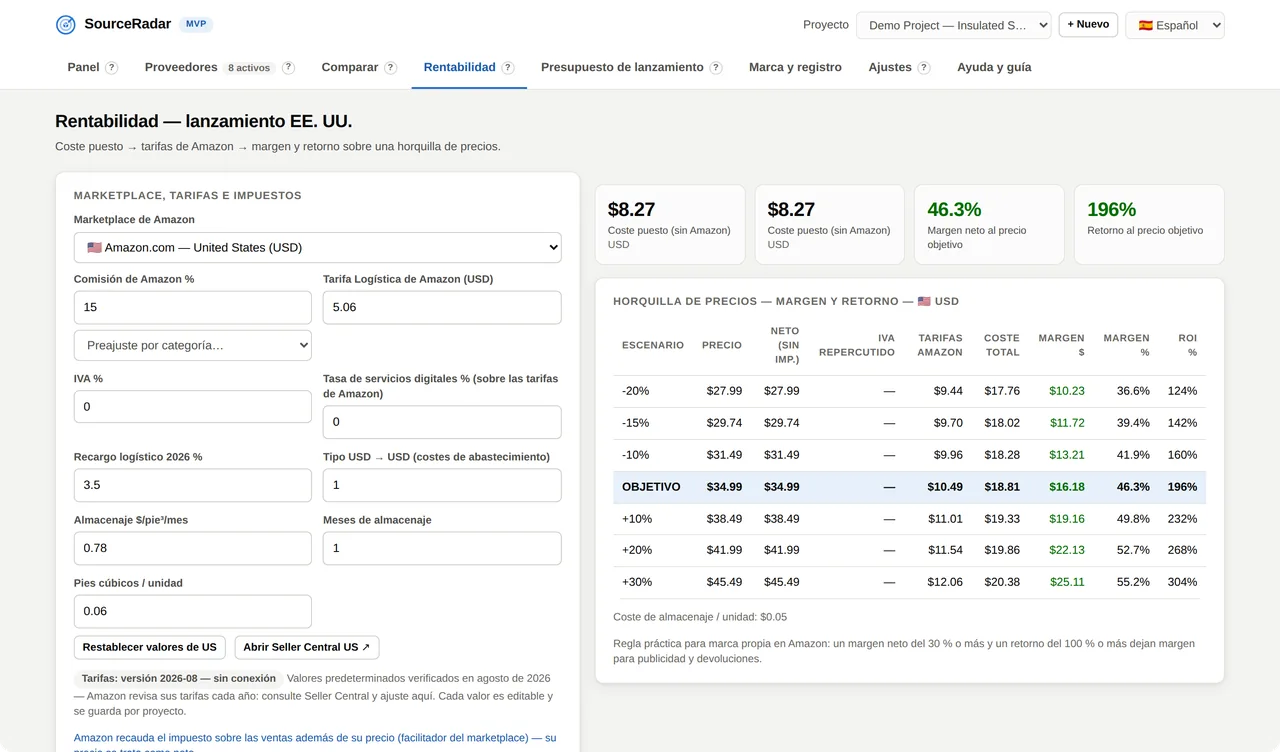Click the IVA % input field
1280x752 pixels.
click(192, 407)
